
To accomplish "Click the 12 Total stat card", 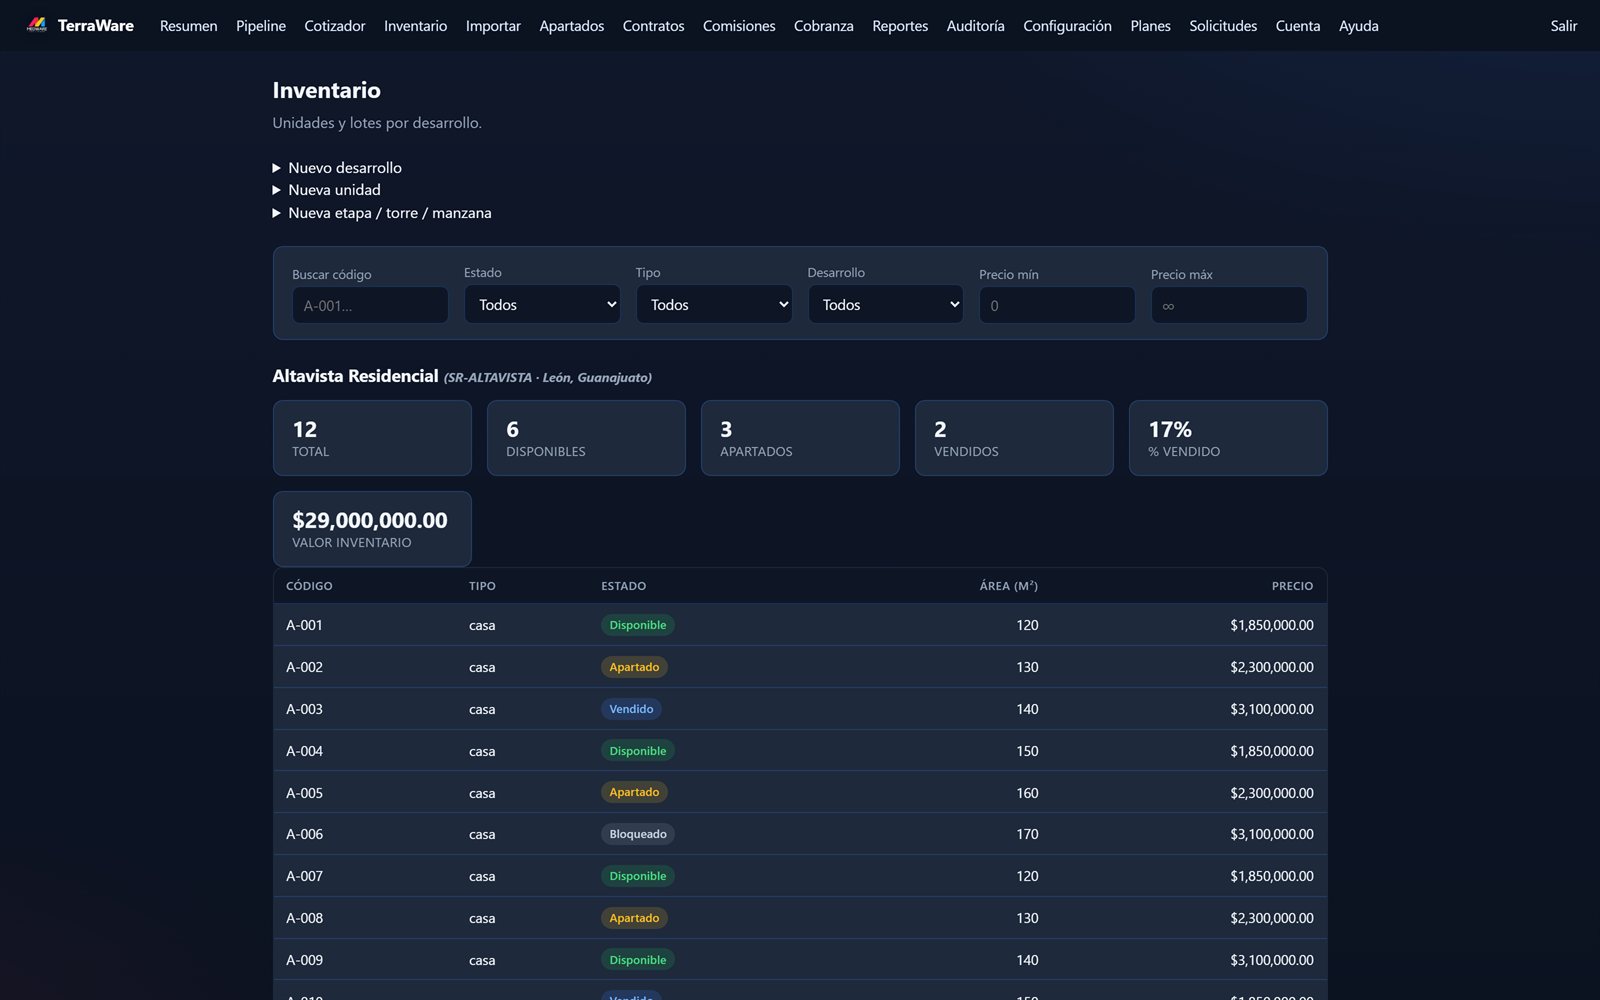I will [x=372, y=438].
